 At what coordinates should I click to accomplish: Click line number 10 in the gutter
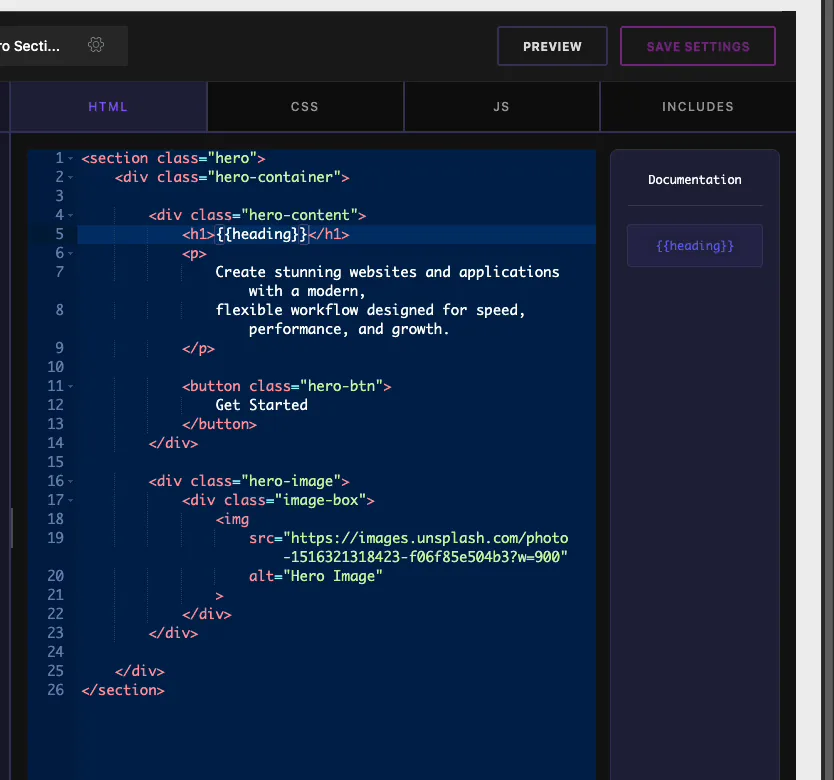(55, 367)
